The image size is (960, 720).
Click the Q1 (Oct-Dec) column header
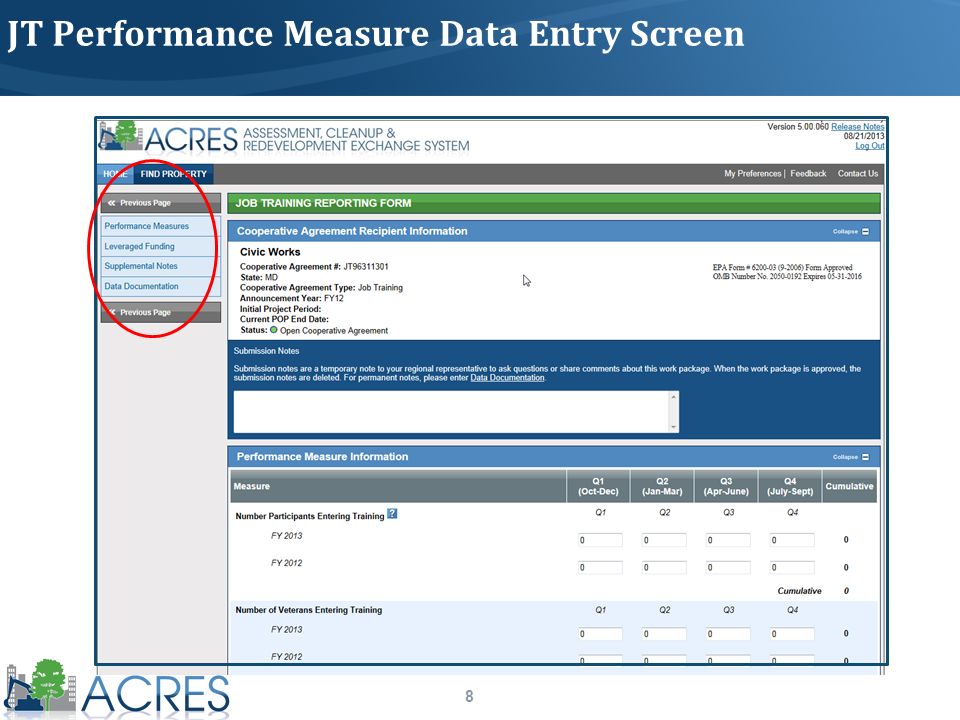tap(598, 486)
